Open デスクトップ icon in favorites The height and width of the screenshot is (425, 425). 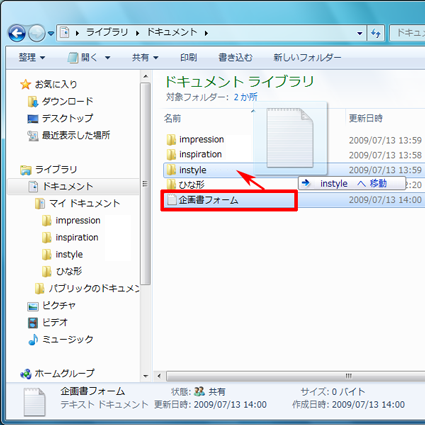[33, 119]
